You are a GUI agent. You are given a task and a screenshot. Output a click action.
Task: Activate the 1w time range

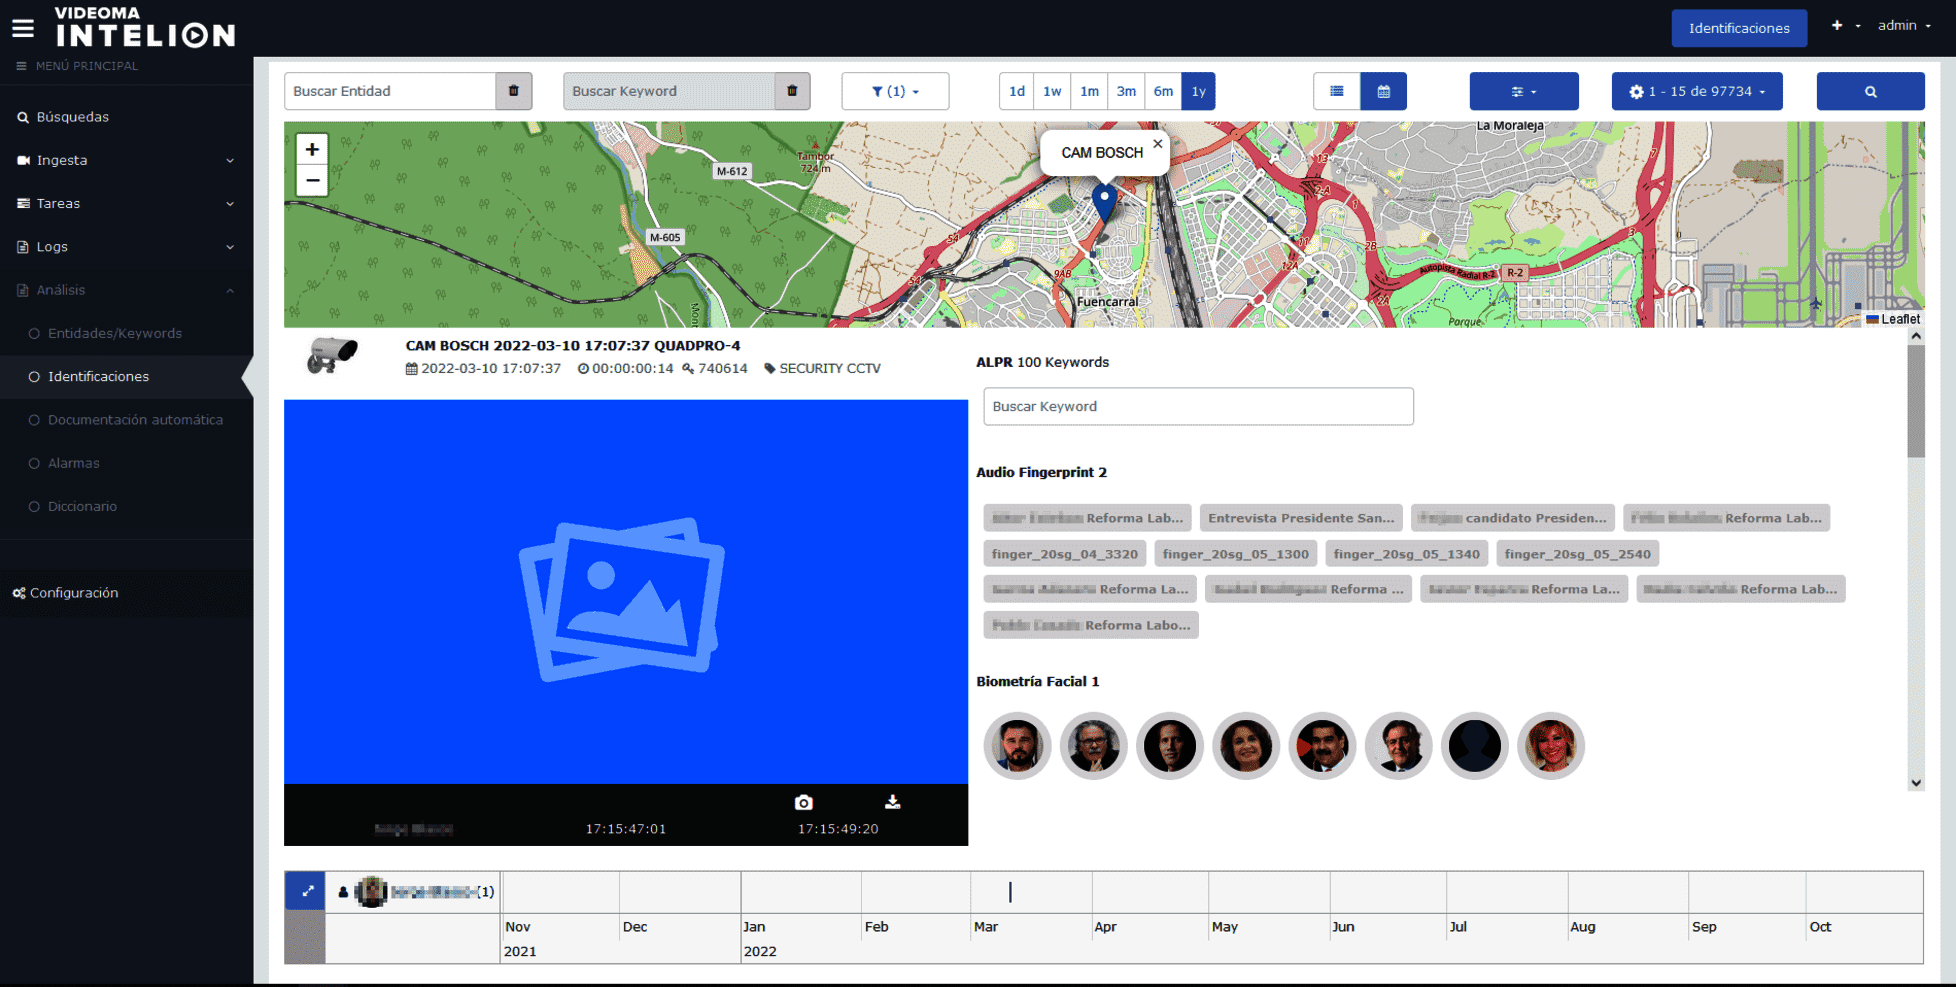coord(1052,91)
